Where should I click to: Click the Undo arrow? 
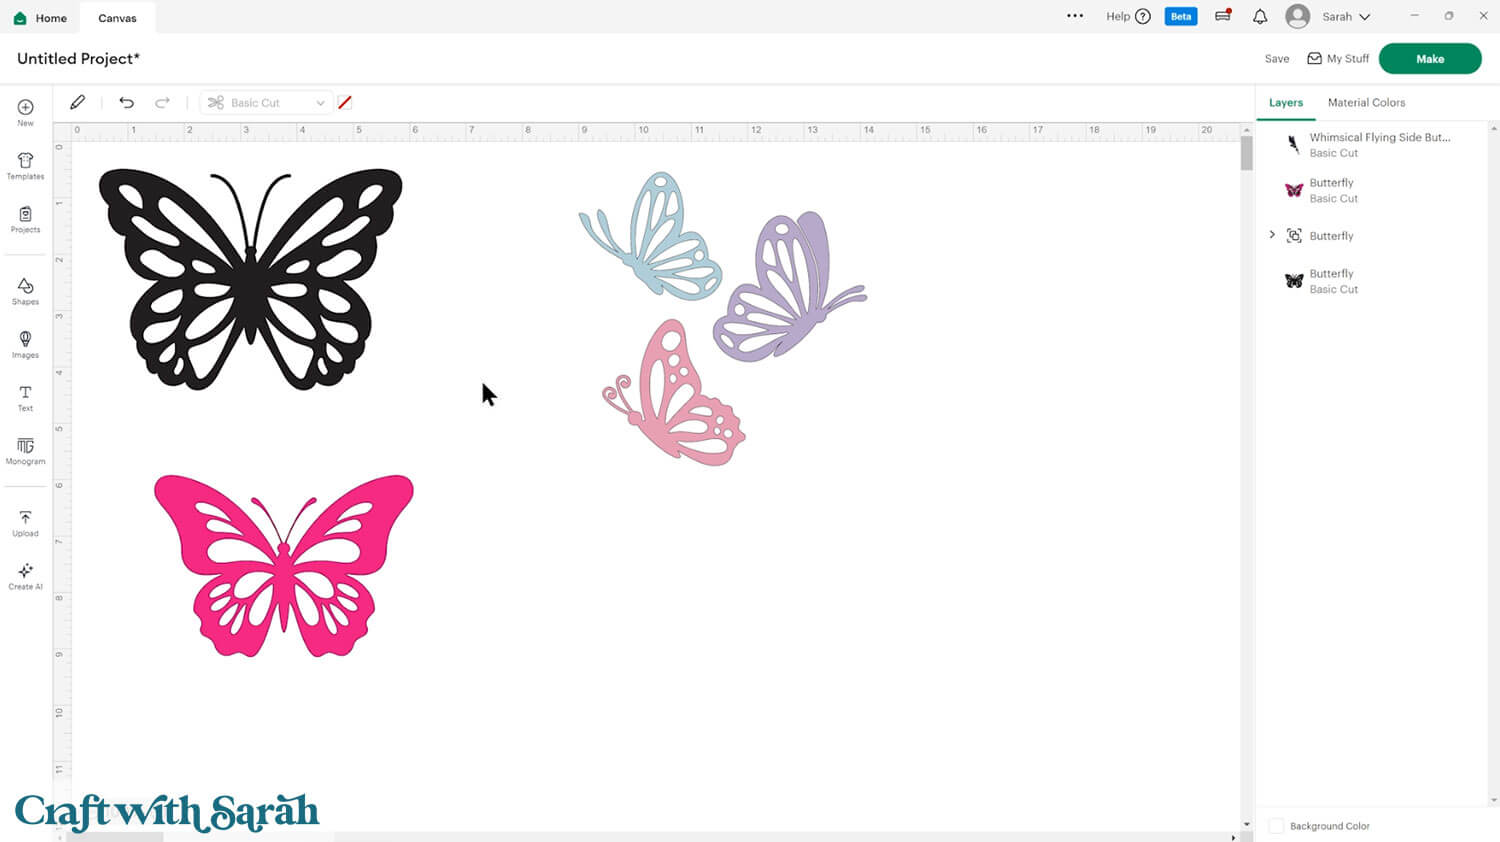(126, 102)
